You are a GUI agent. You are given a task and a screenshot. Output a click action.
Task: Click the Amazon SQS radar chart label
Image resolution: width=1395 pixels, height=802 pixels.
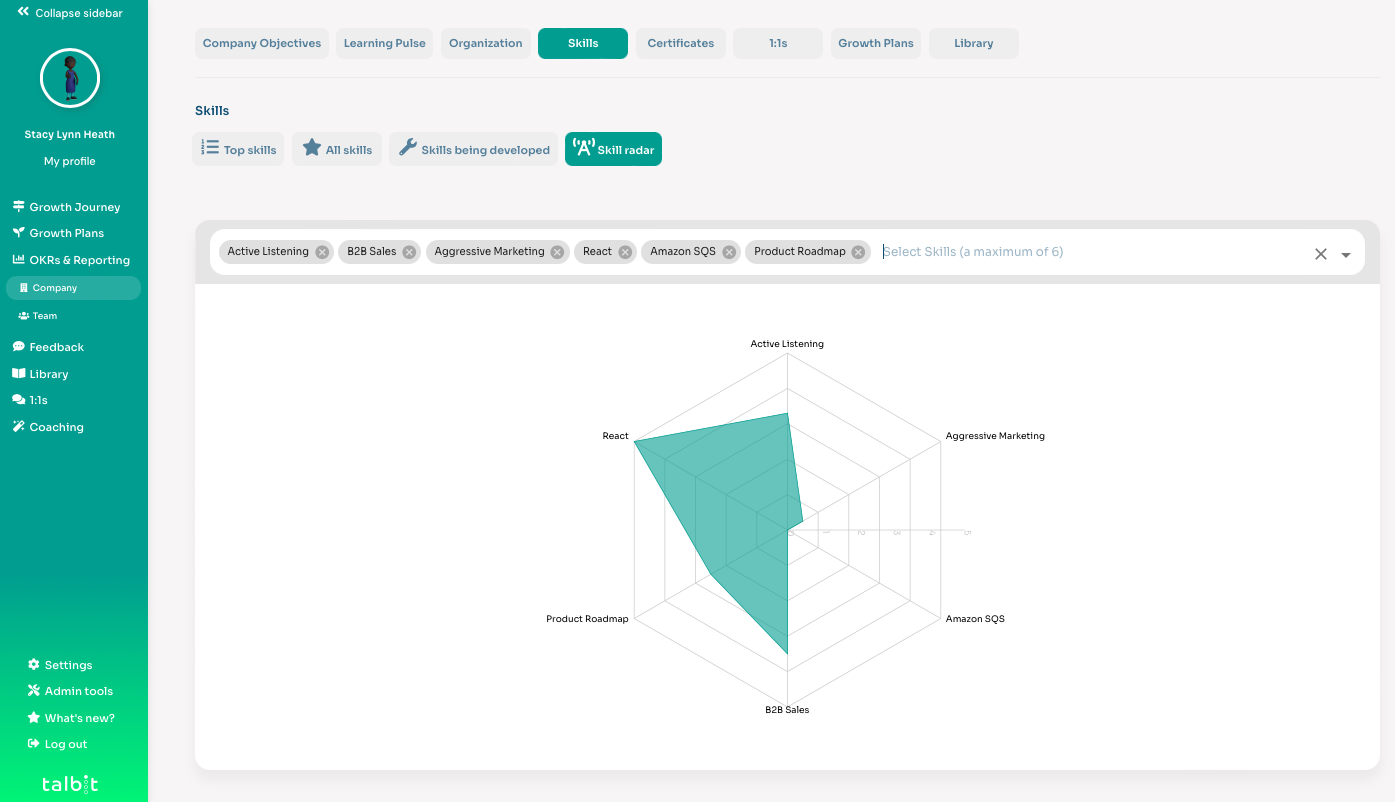(975, 619)
